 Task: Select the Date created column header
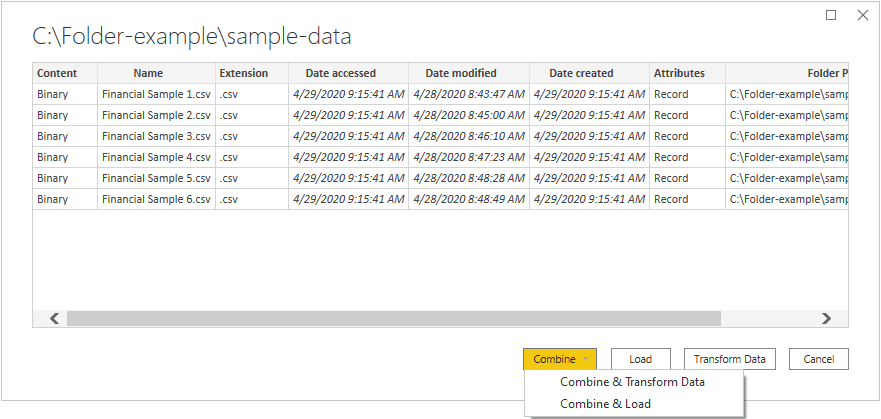[581, 73]
